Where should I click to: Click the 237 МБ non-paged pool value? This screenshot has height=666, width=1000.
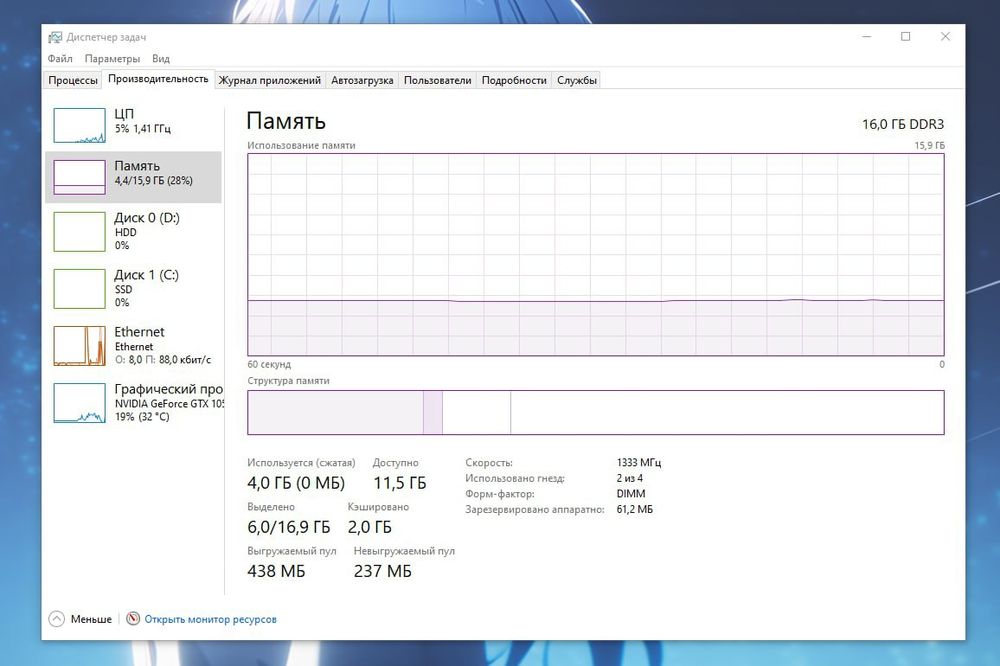383,571
